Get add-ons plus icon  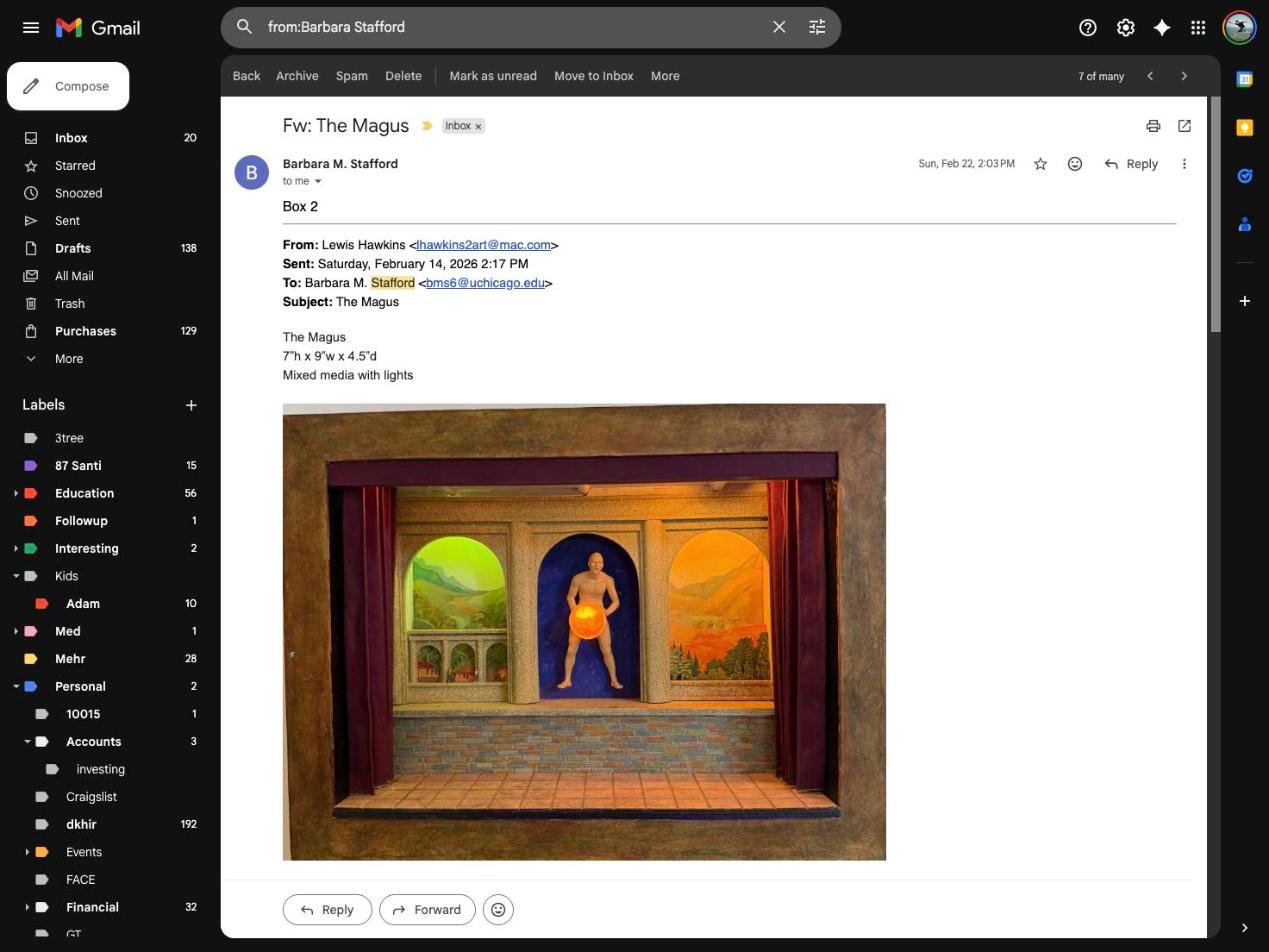click(x=1245, y=300)
